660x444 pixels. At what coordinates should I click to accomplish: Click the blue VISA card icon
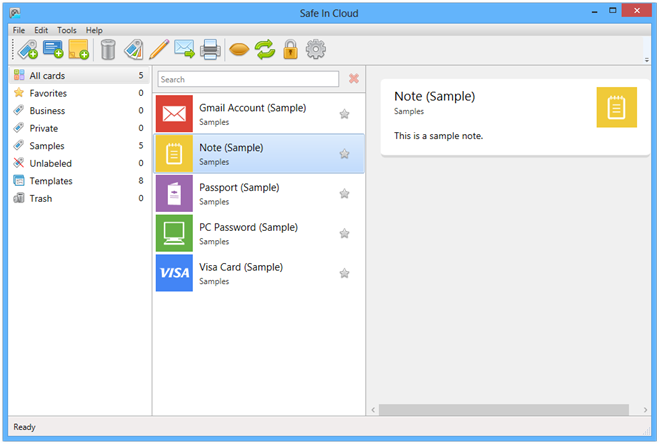point(174,273)
